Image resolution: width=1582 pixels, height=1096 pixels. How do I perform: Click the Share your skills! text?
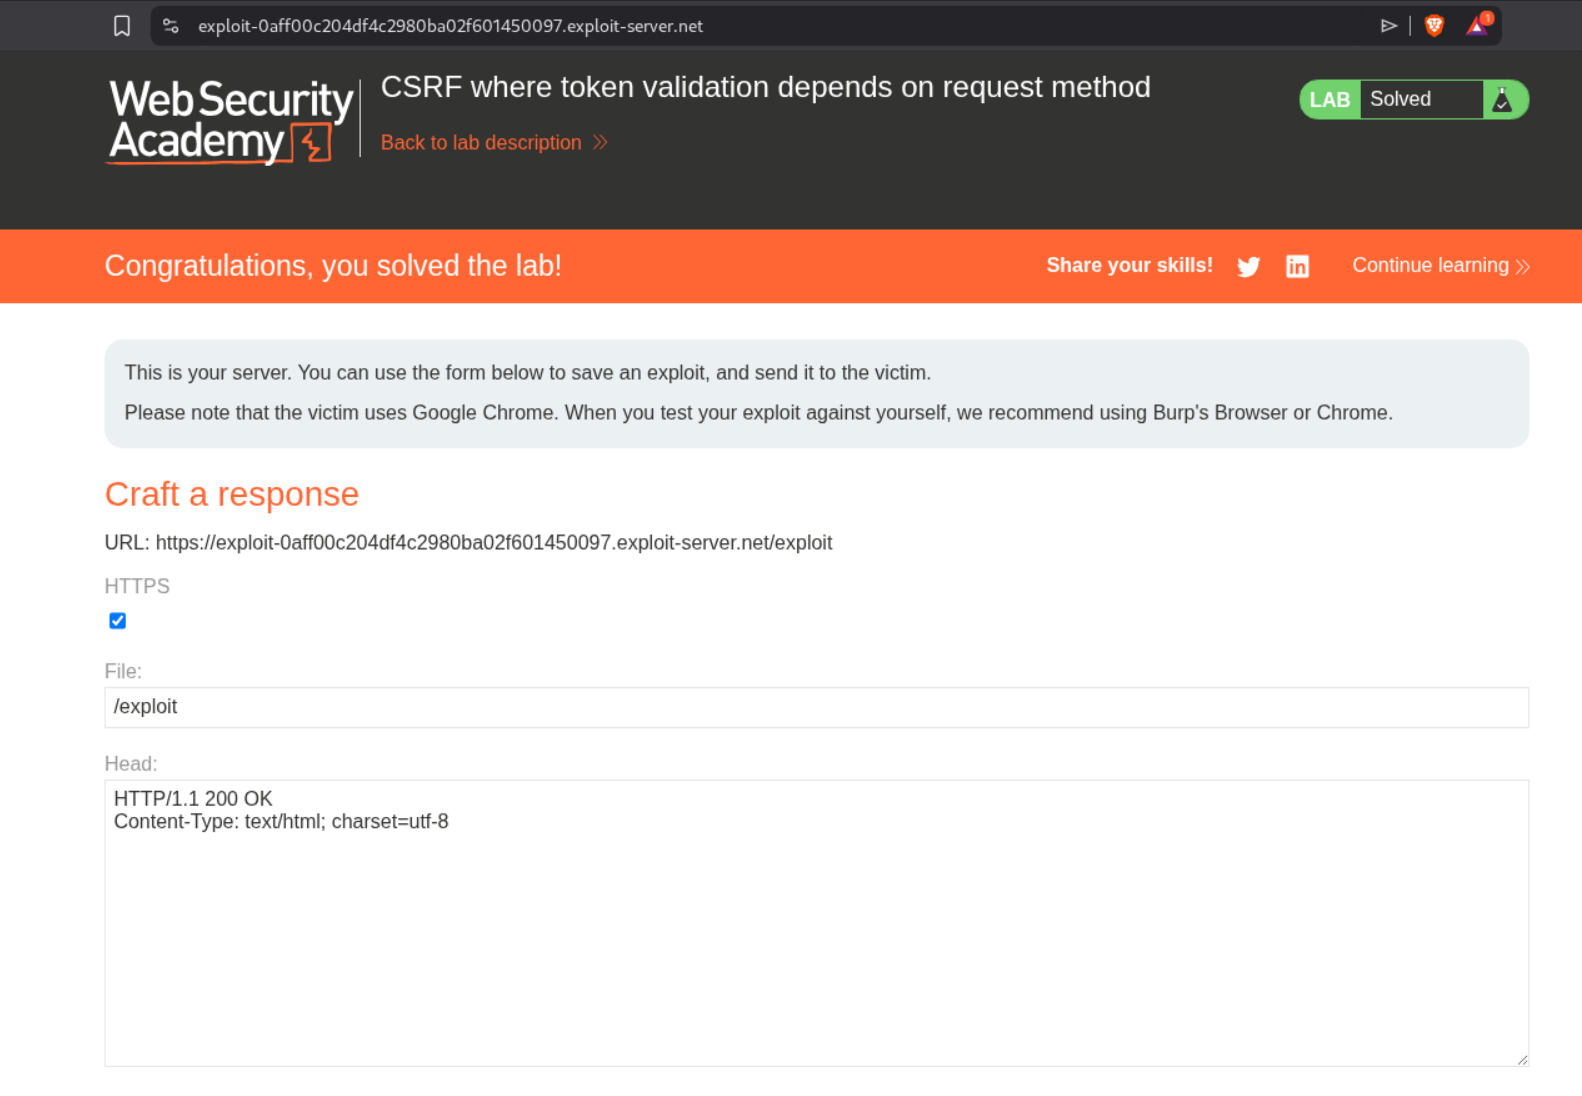pyautogui.click(x=1129, y=265)
